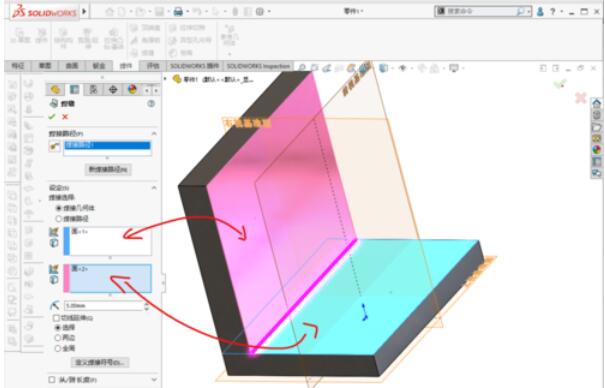This screenshot has height=388, width=605.
Task: Enable the 切线延伸 checkbox
Action: click(56, 318)
